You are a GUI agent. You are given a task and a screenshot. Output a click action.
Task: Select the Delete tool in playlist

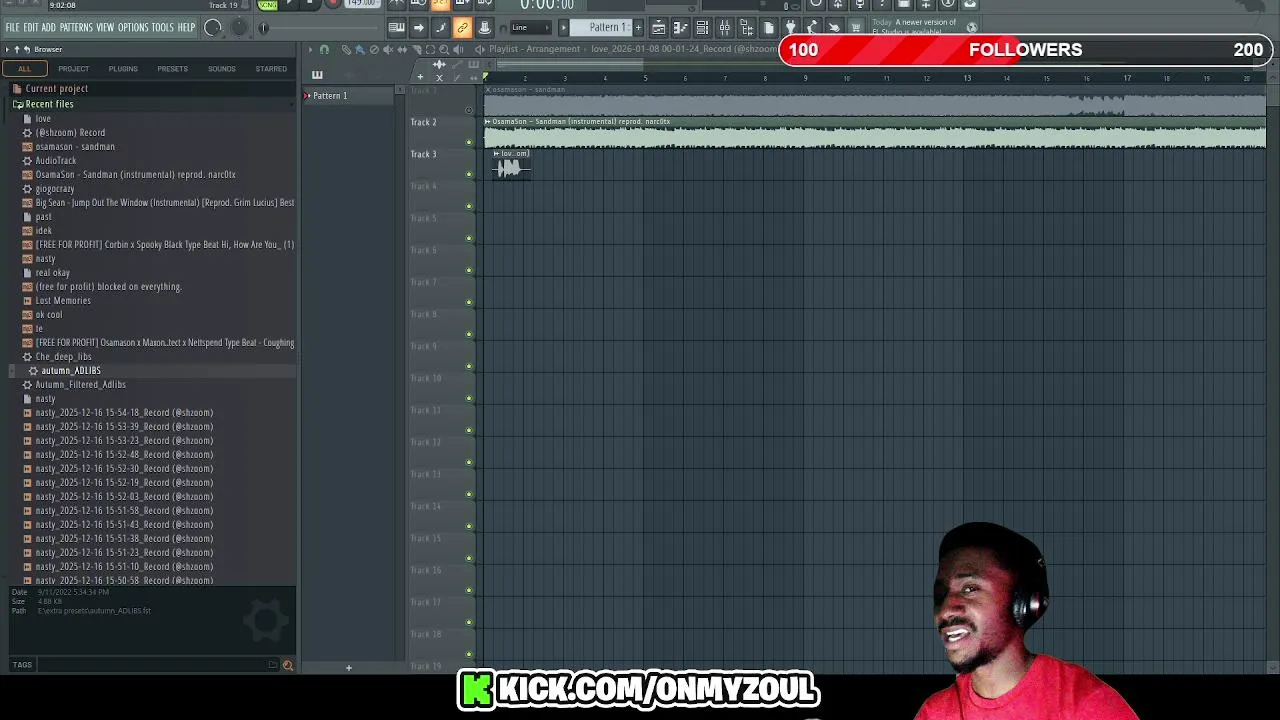pos(374,49)
